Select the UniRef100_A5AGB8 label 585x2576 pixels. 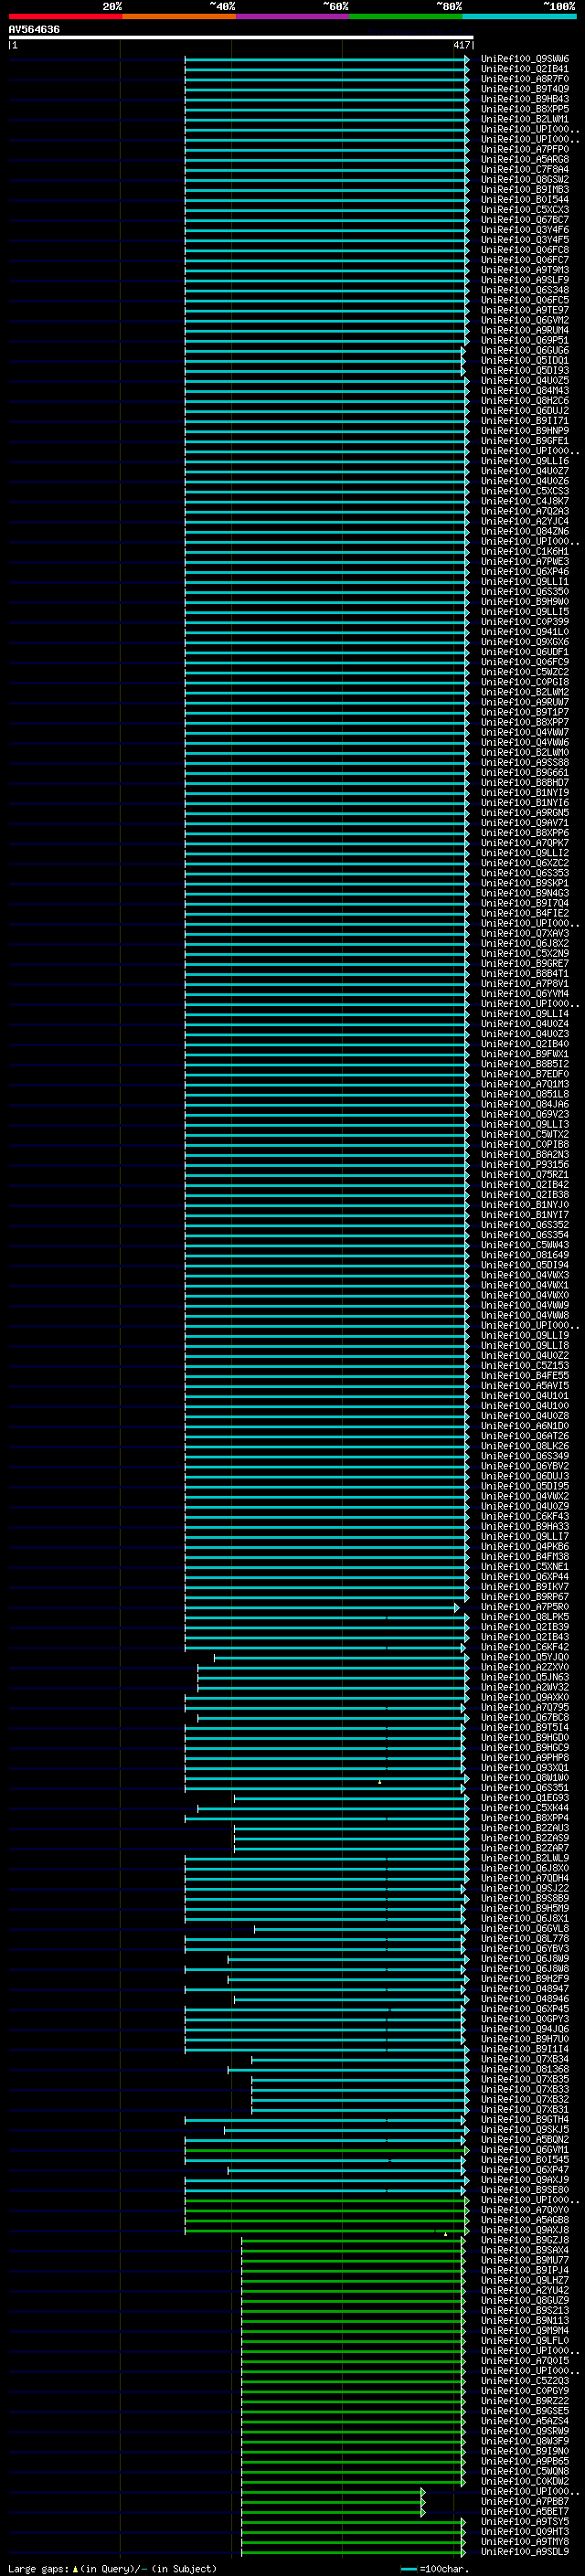pyautogui.click(x=525, y=2220)
